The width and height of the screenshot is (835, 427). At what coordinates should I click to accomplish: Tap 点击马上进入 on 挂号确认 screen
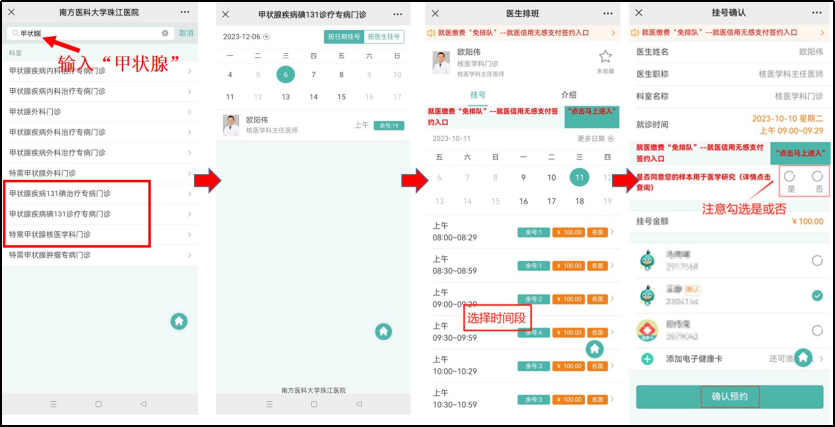(x=800, y=153)
